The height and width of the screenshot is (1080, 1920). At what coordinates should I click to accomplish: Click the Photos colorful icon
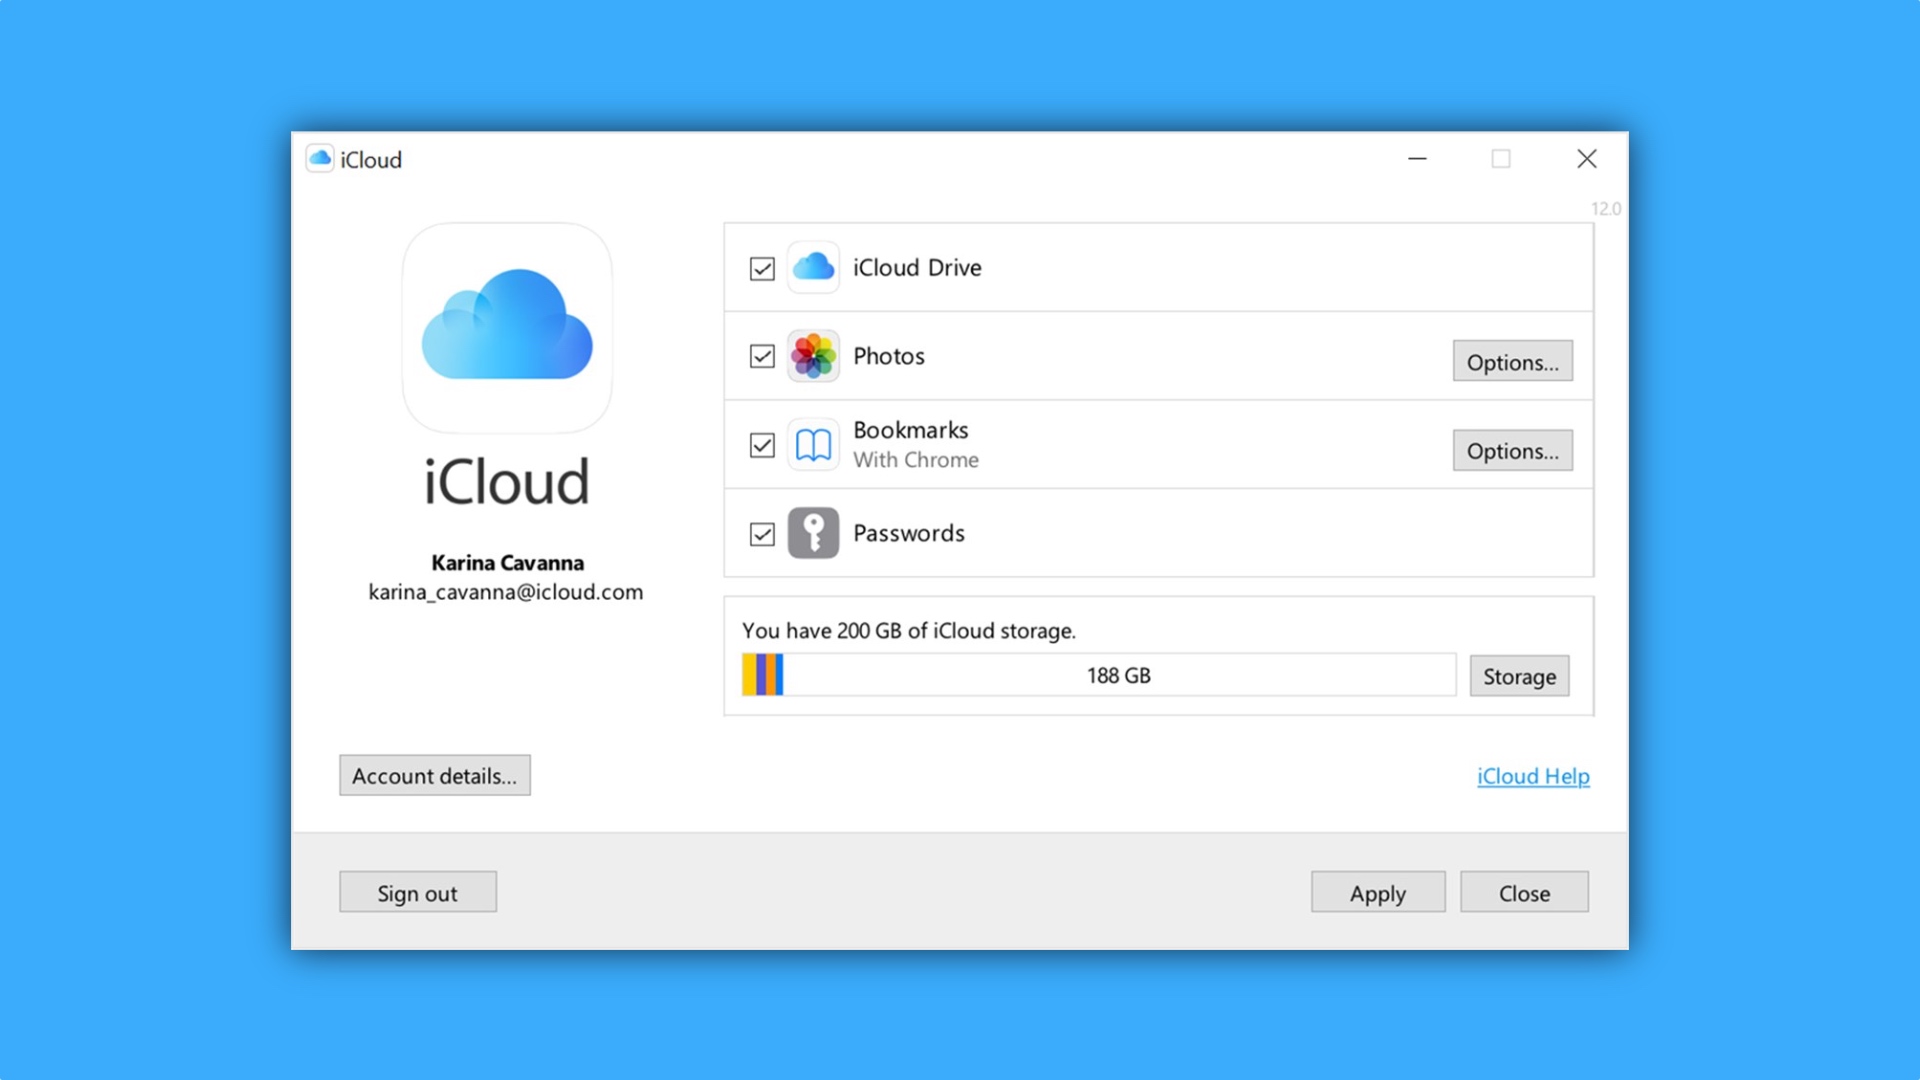[x=812, y=356]
